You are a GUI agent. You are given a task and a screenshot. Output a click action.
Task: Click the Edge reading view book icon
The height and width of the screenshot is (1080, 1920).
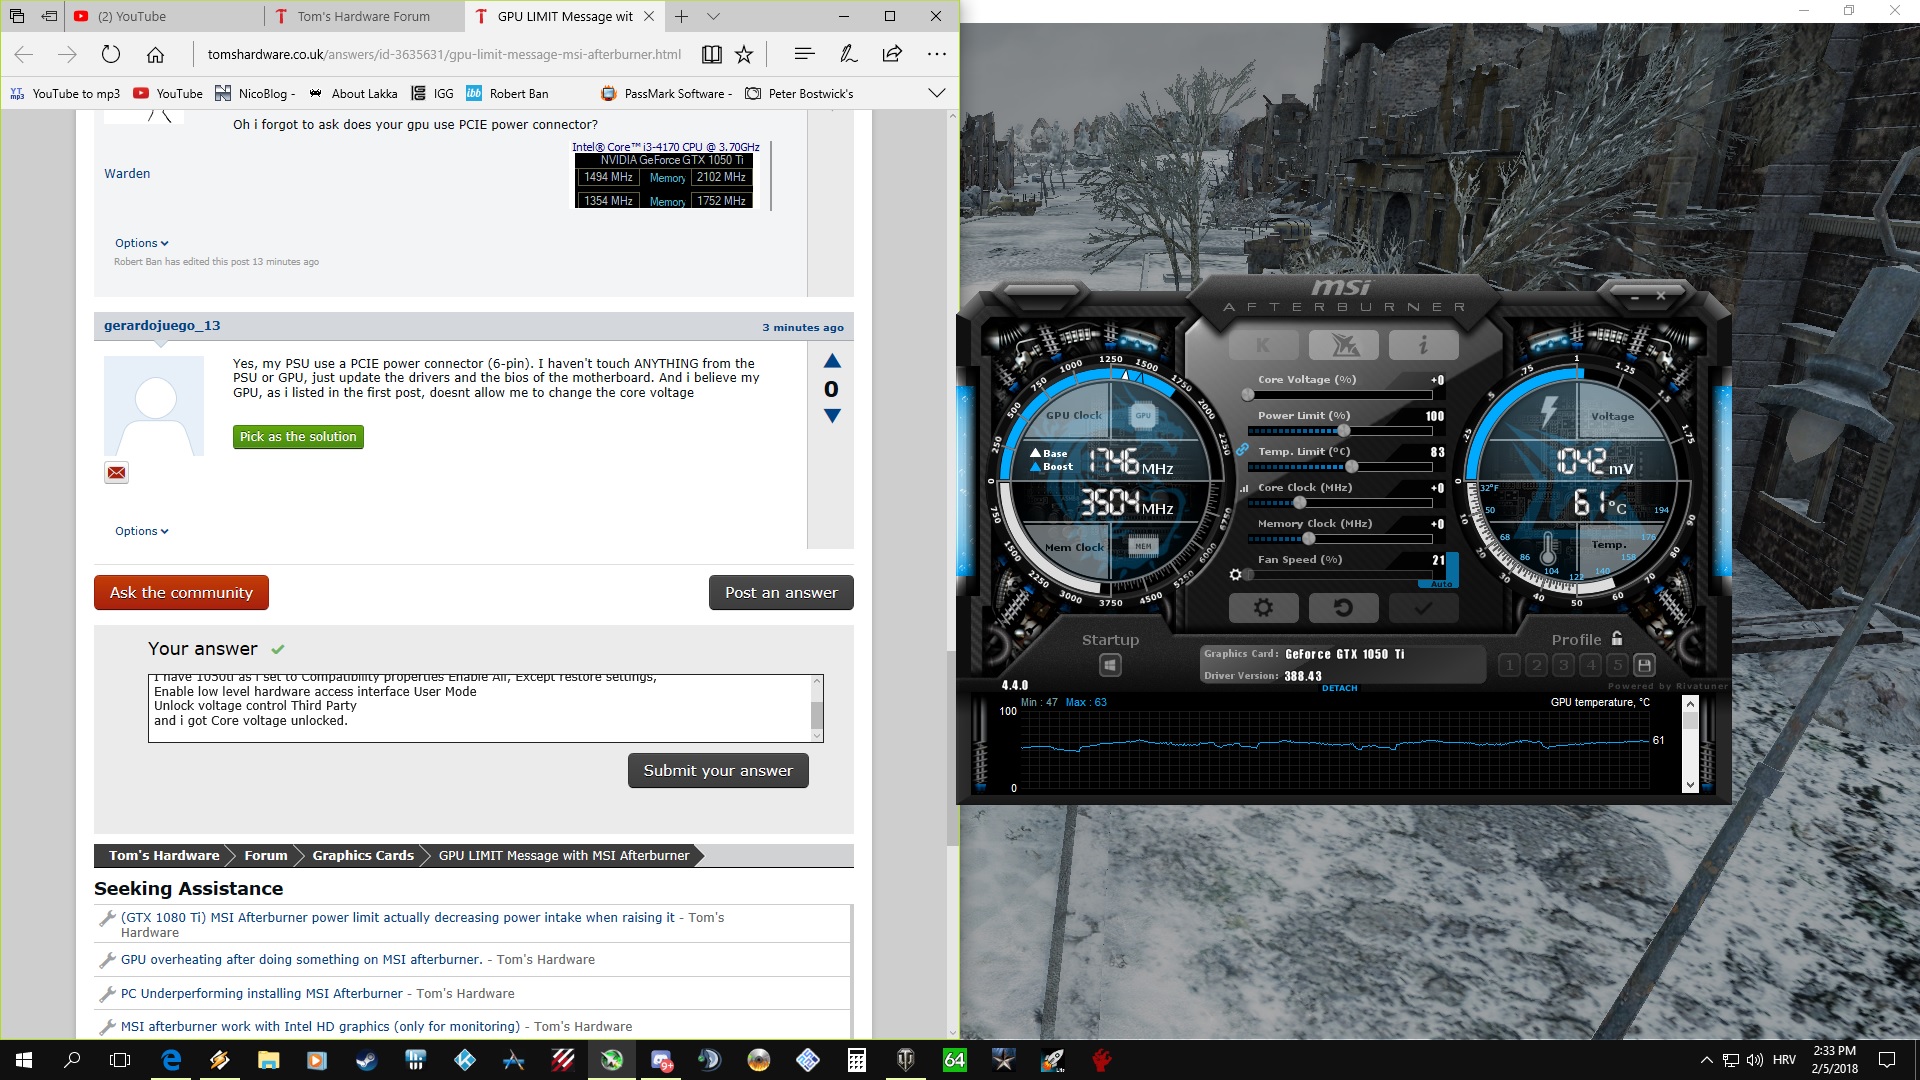(711, 55)
